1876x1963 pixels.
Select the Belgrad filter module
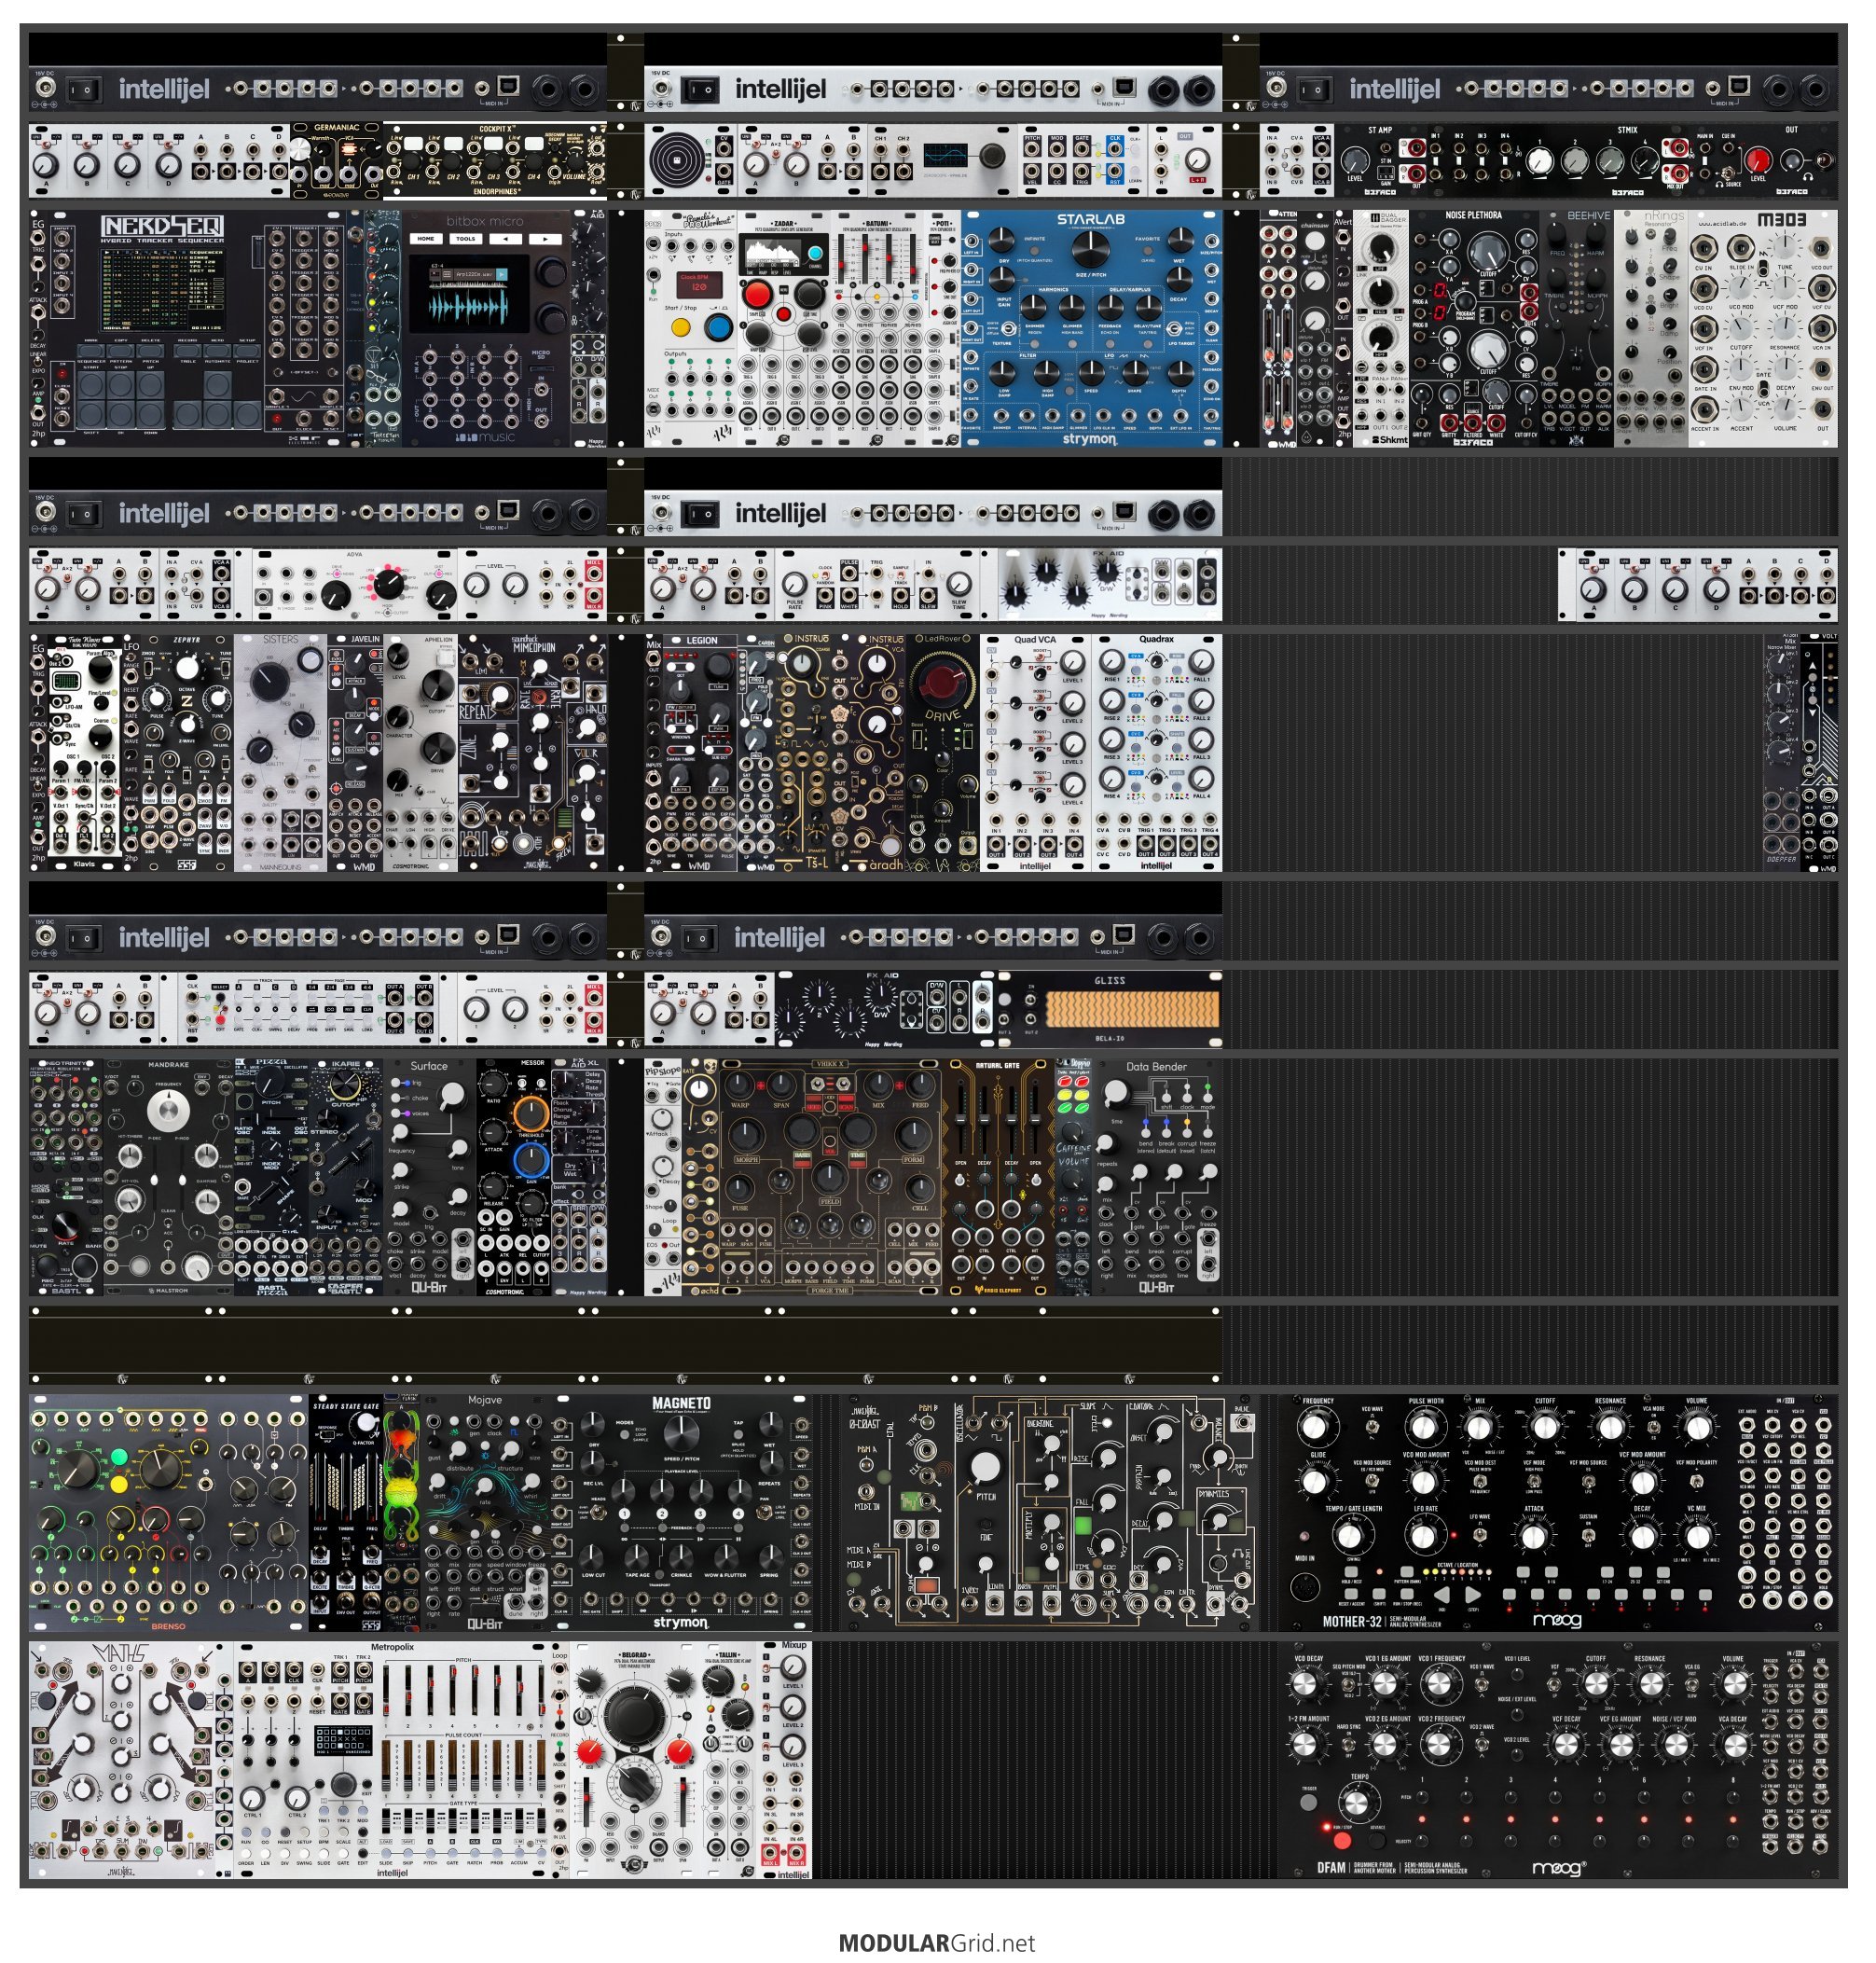634,1759
